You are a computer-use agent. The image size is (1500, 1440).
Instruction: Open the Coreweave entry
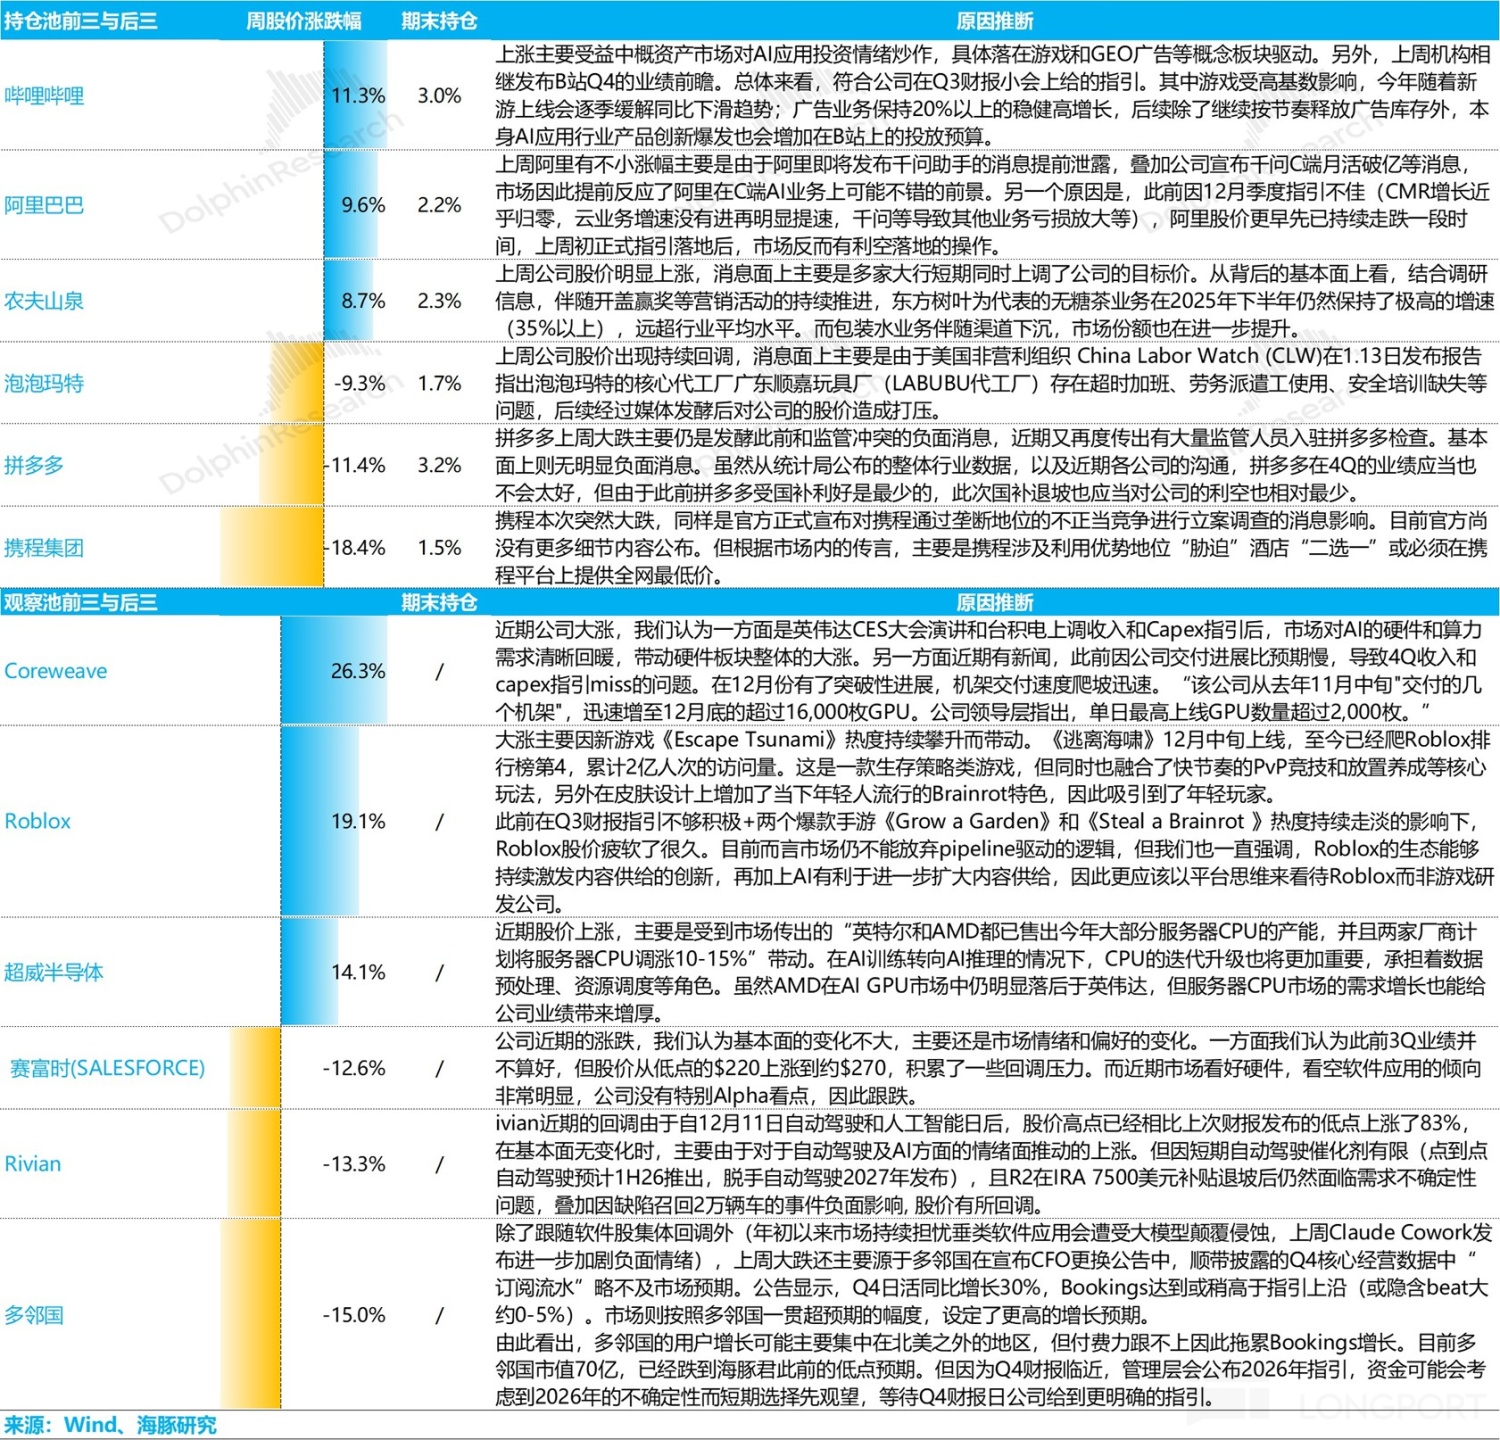[56, 671]
